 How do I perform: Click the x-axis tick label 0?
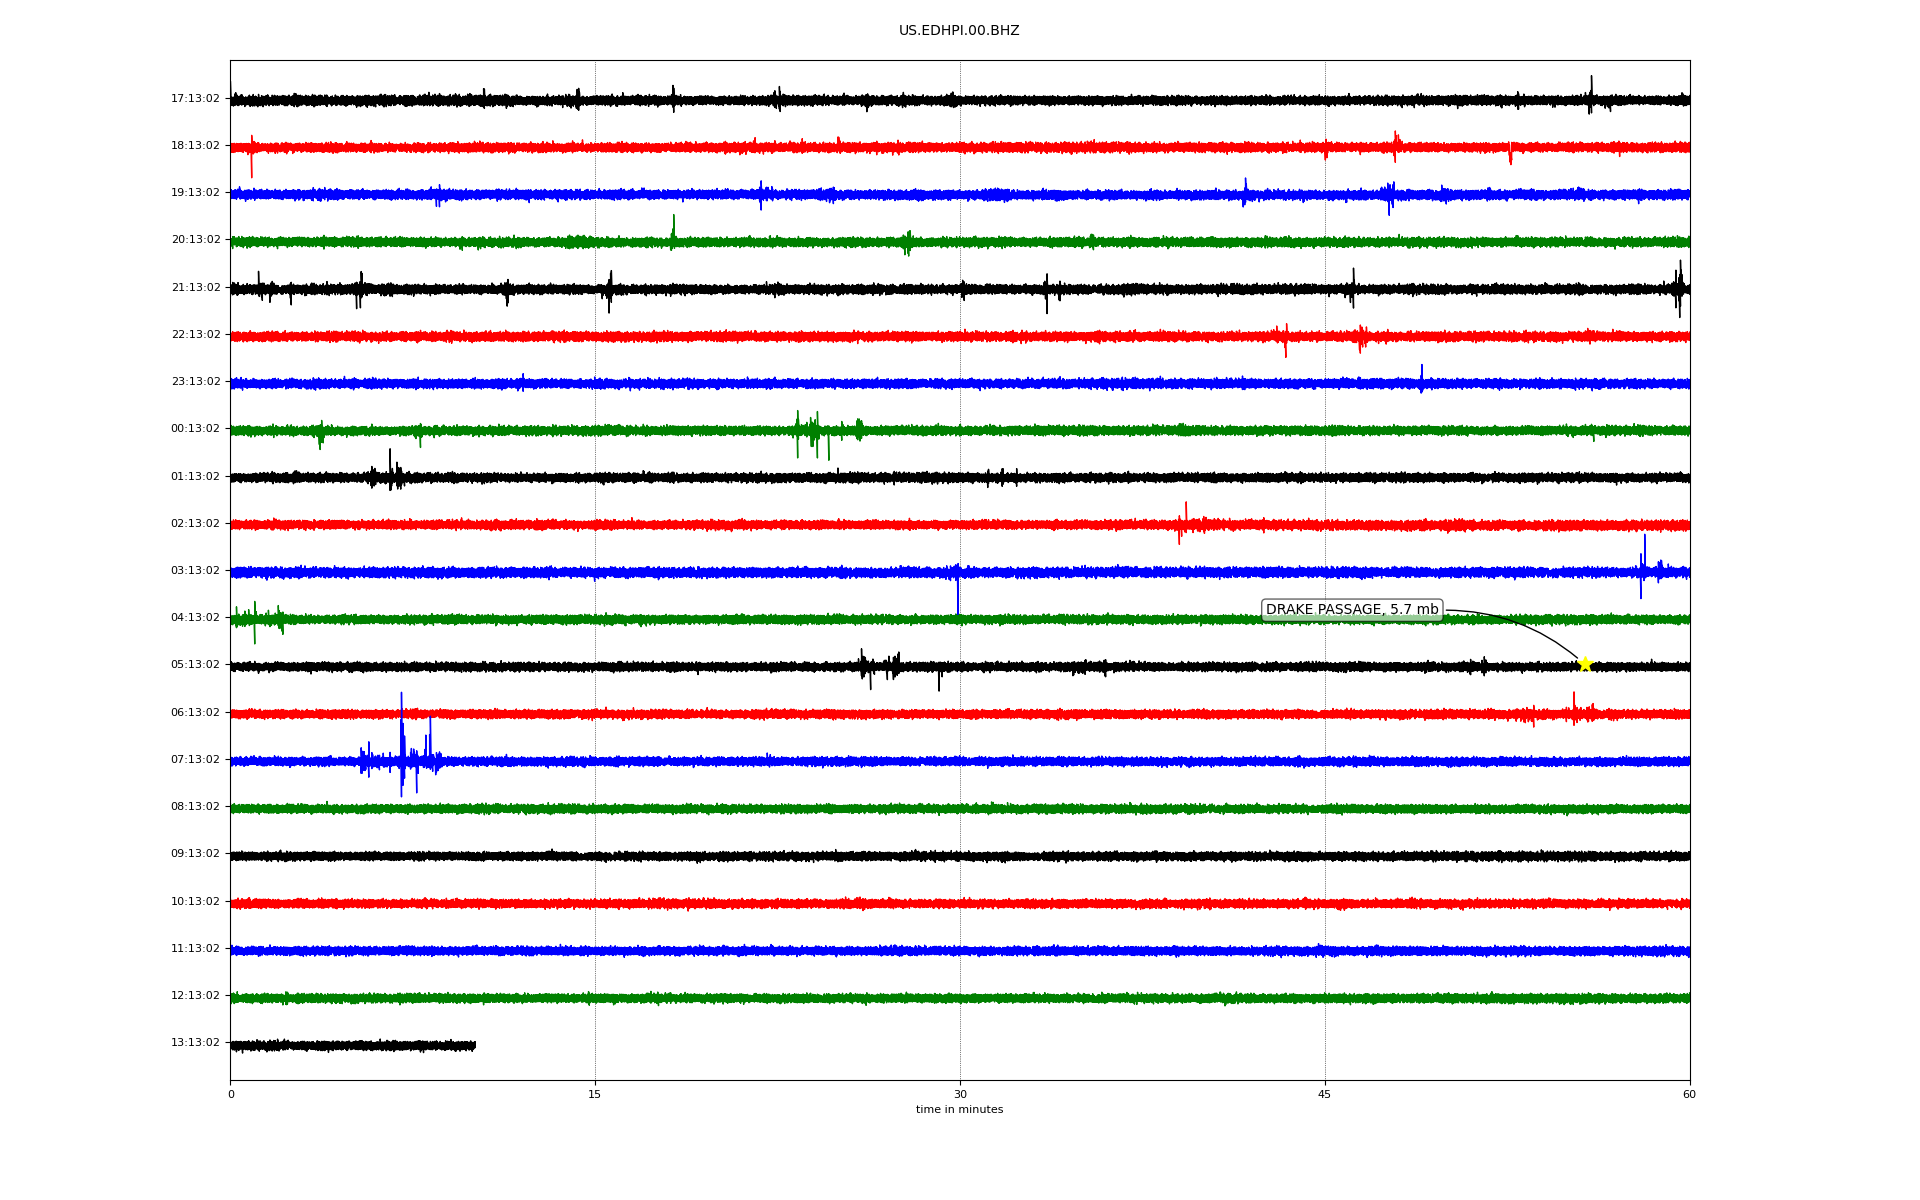click(231, 1095)
